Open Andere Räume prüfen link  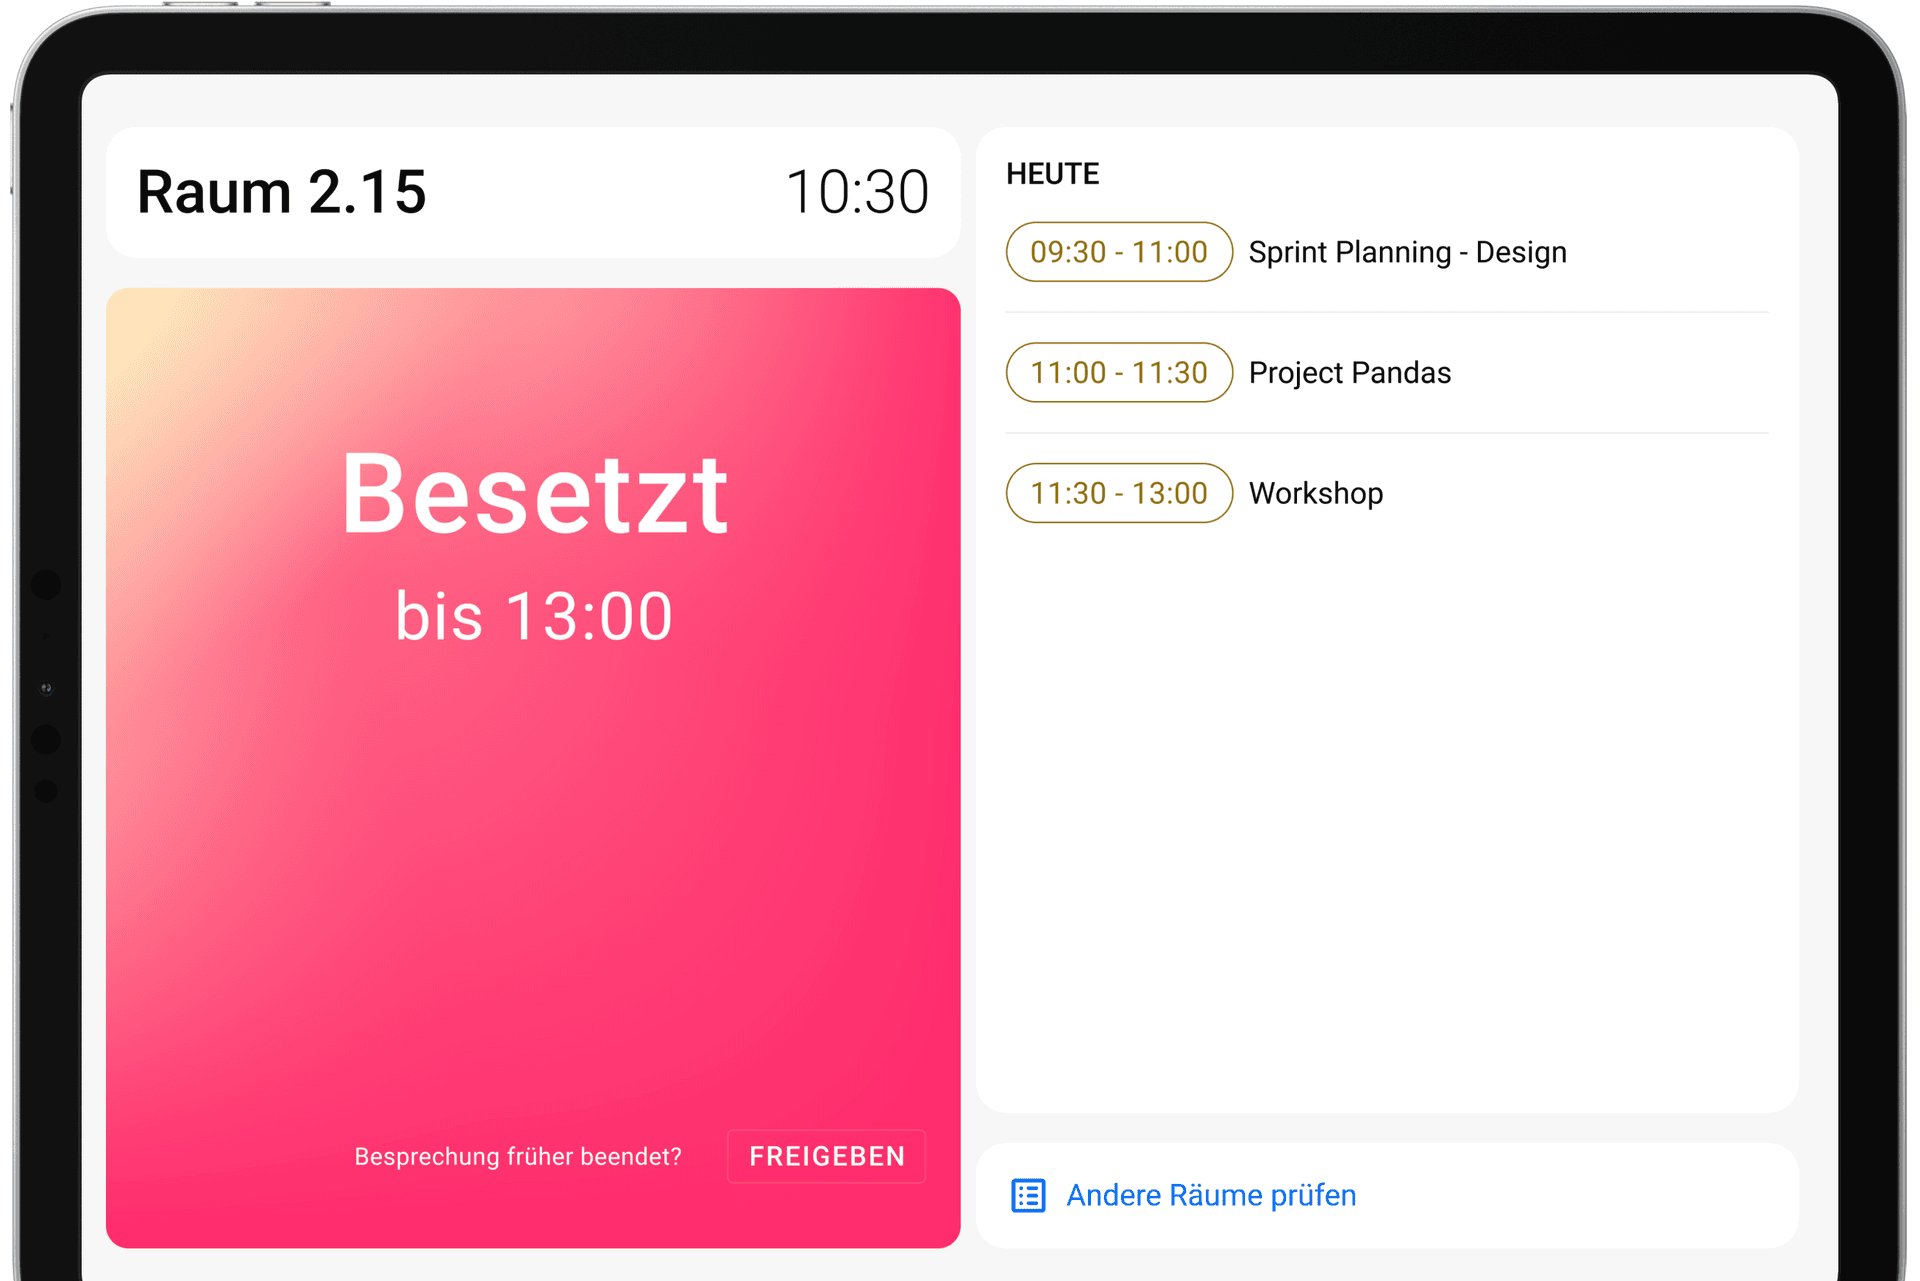click(1211, 1195)
